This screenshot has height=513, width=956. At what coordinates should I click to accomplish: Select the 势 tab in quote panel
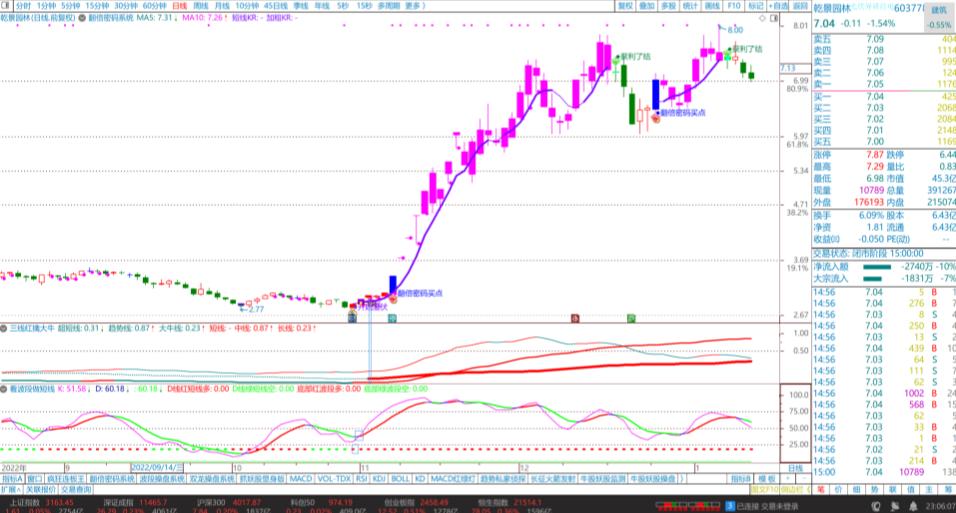(874, 489)
